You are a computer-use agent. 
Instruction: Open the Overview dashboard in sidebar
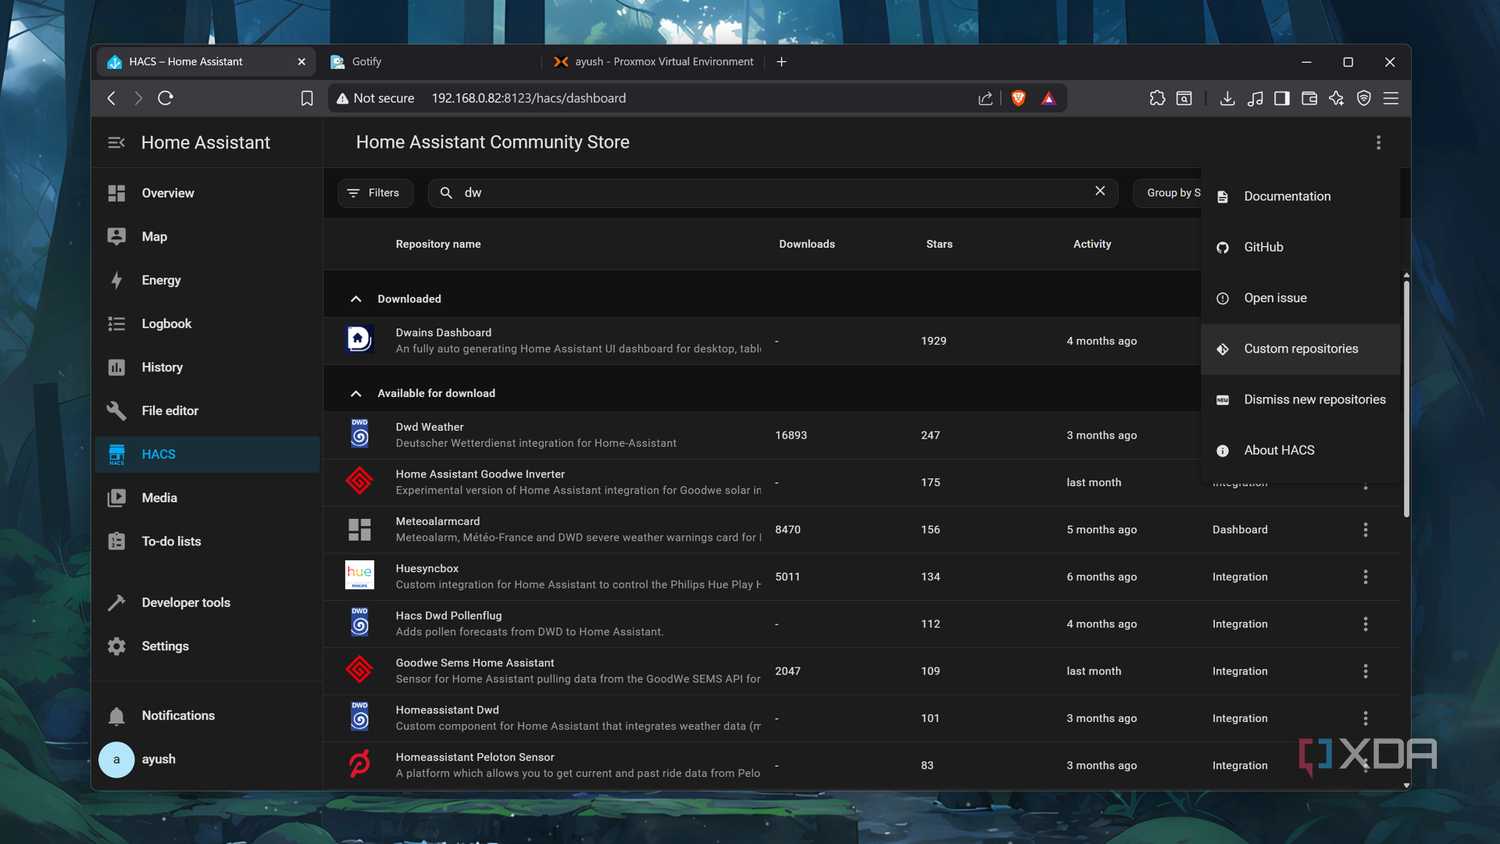pos(207,193)
